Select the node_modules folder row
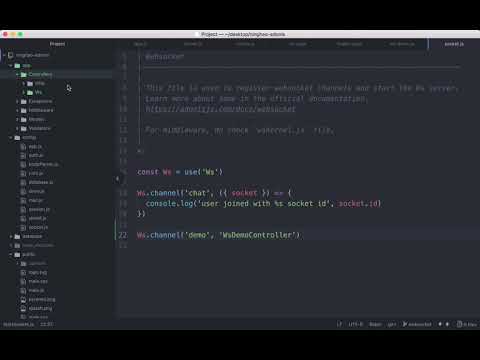This screenshot has width=480, height=360. tap(57, 245)
